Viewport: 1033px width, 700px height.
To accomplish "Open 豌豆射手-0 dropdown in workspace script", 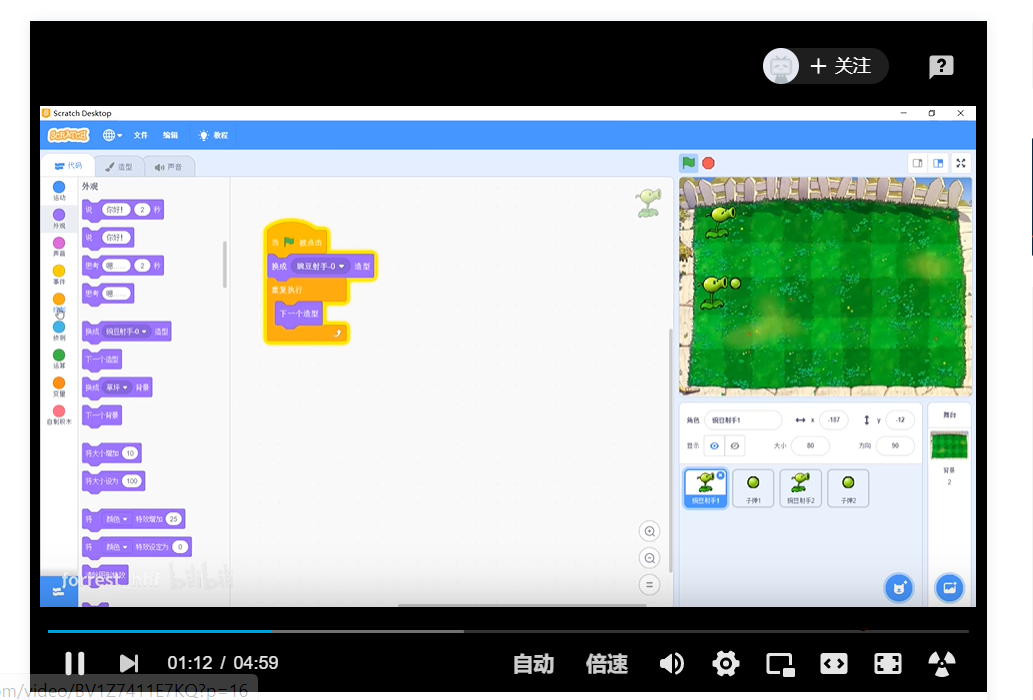I will pyautogui.click(x=320, y=267).
